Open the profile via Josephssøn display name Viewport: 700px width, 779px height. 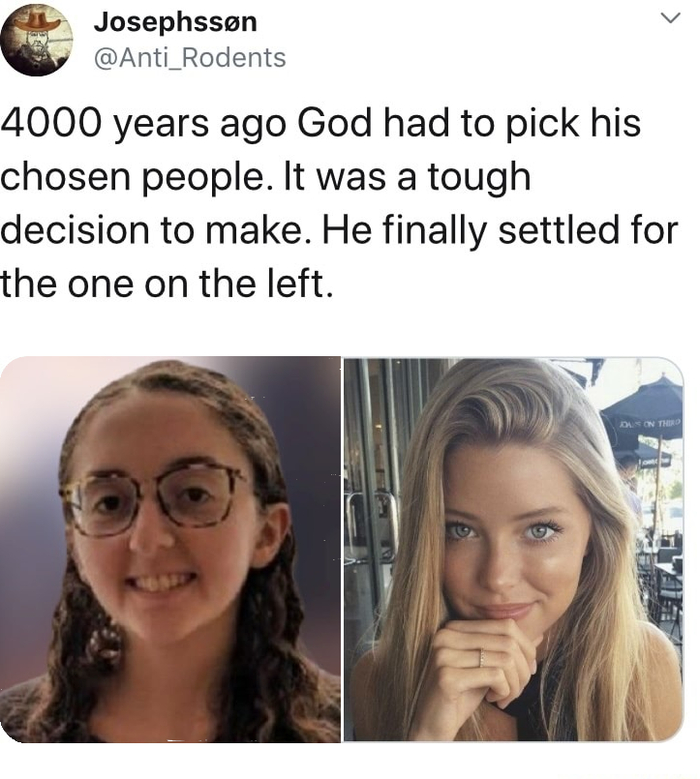point(175,22)
